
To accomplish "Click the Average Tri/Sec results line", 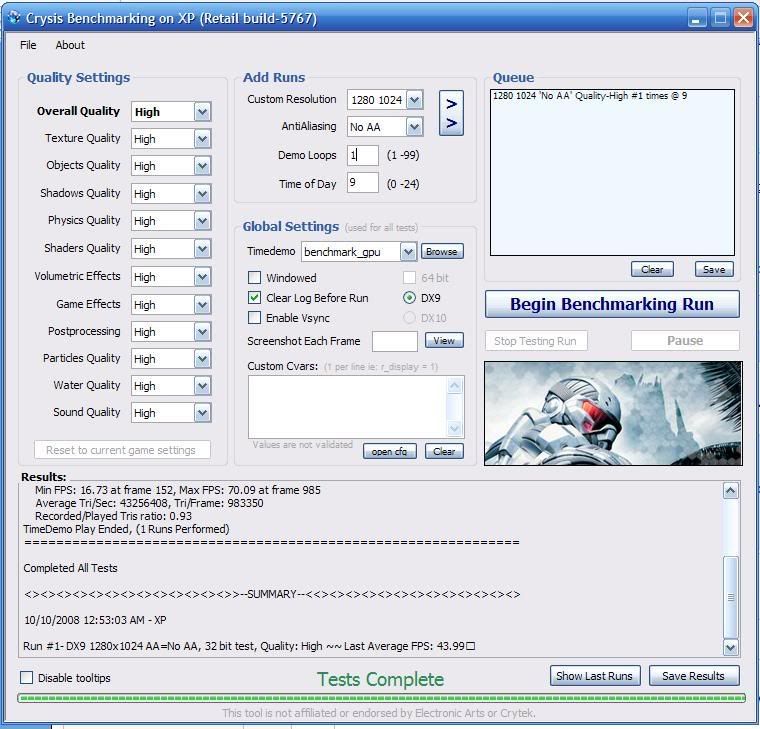I will tap(149, 503).
